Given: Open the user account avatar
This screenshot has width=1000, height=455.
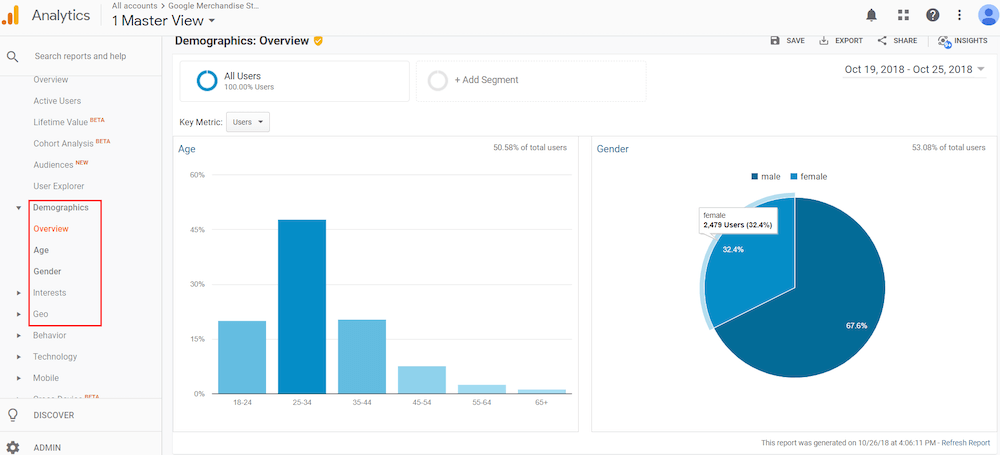Looking at the screenshot, I should click(987, 15).
